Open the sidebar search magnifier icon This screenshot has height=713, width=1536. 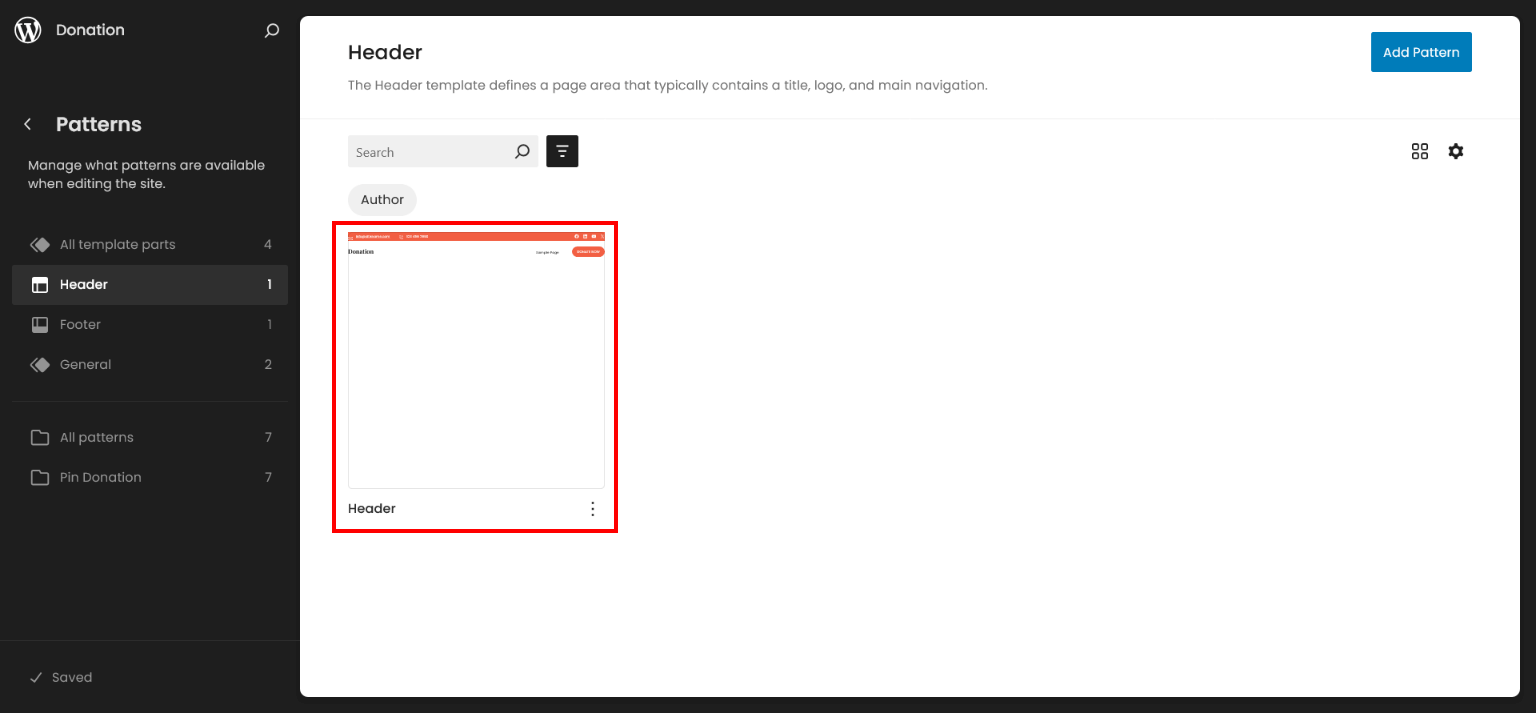pyautogui.click(x=271, y=31)
